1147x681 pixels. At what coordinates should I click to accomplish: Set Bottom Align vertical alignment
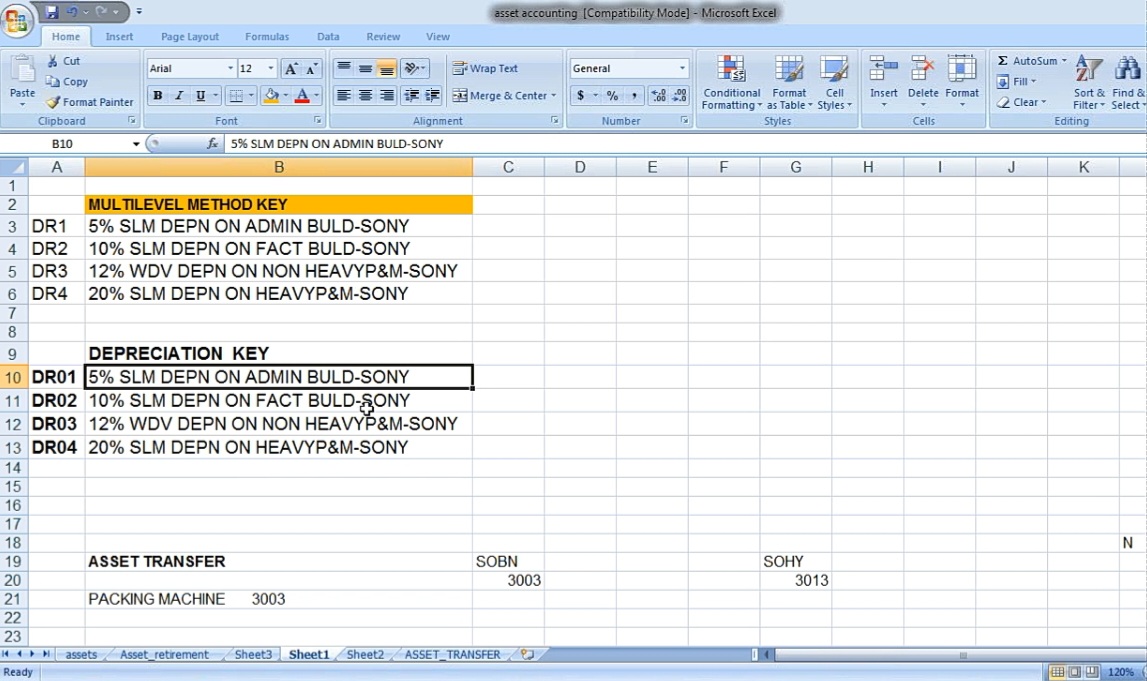(386, 68)
